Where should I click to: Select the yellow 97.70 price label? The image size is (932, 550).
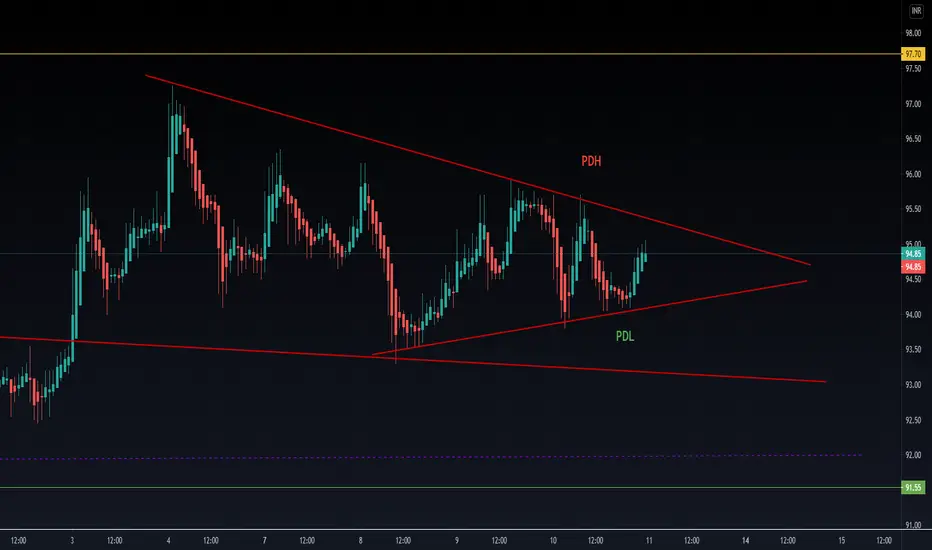(x=913, y=54)
